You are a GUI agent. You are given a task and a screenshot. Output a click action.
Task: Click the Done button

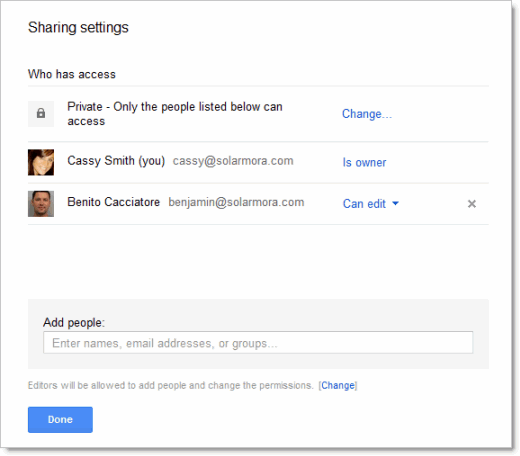(x=60, y=420)
